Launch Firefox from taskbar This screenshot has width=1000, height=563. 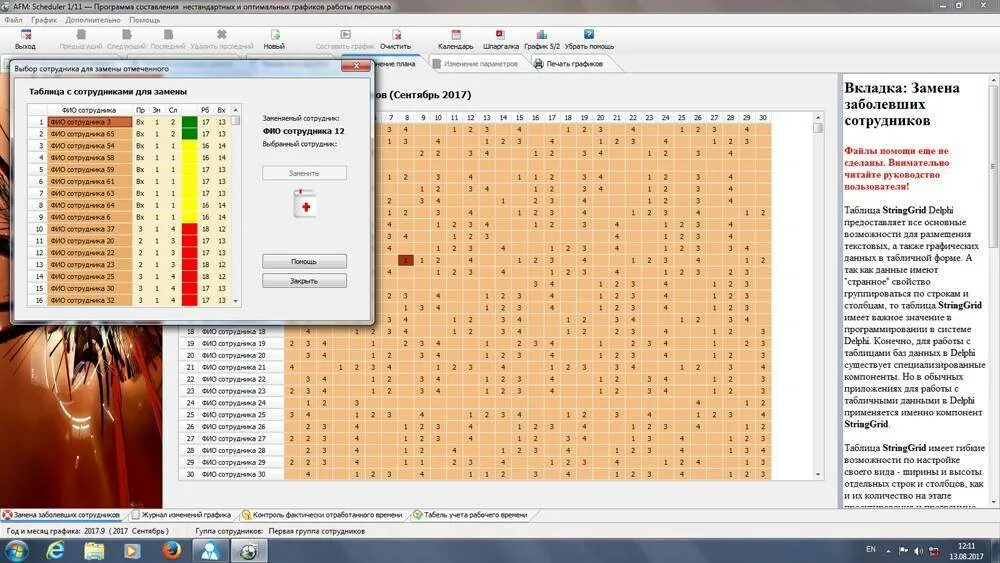coord(171,550)
